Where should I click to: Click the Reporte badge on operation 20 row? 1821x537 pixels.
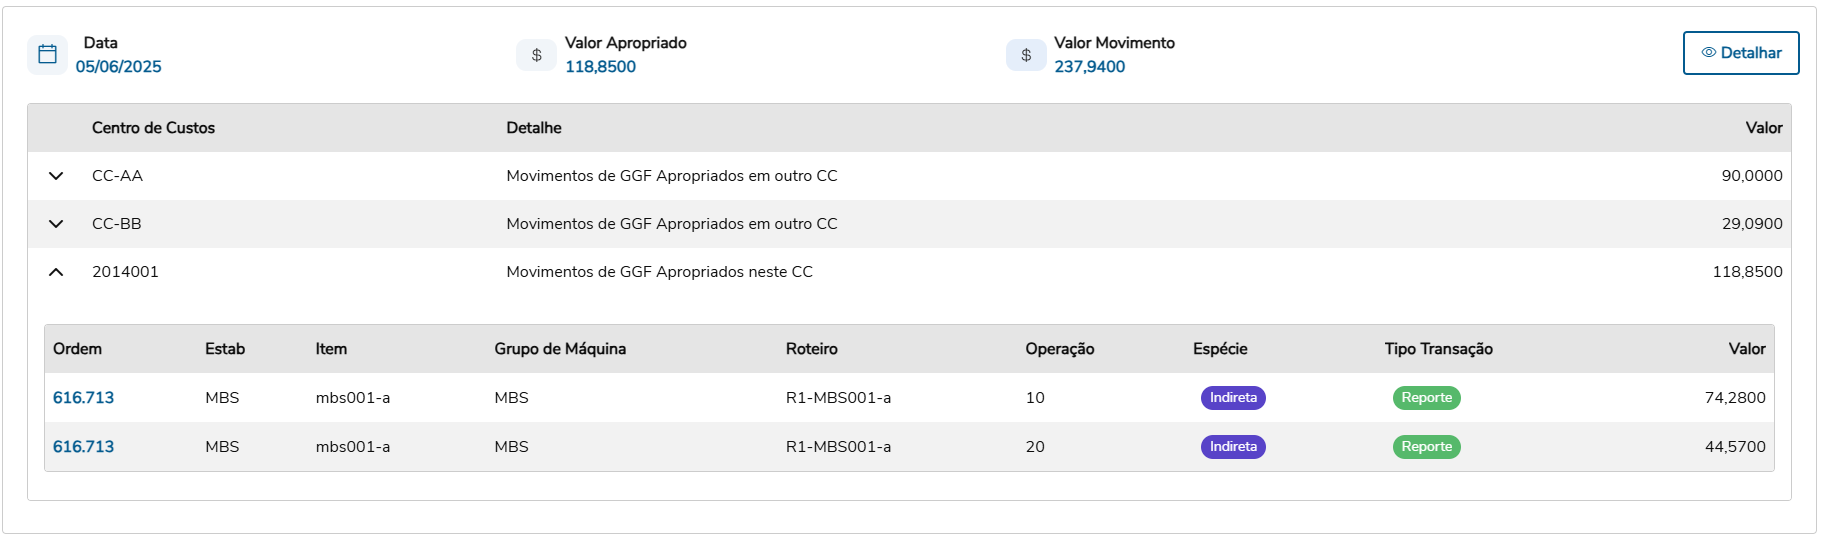(1426, 447)
